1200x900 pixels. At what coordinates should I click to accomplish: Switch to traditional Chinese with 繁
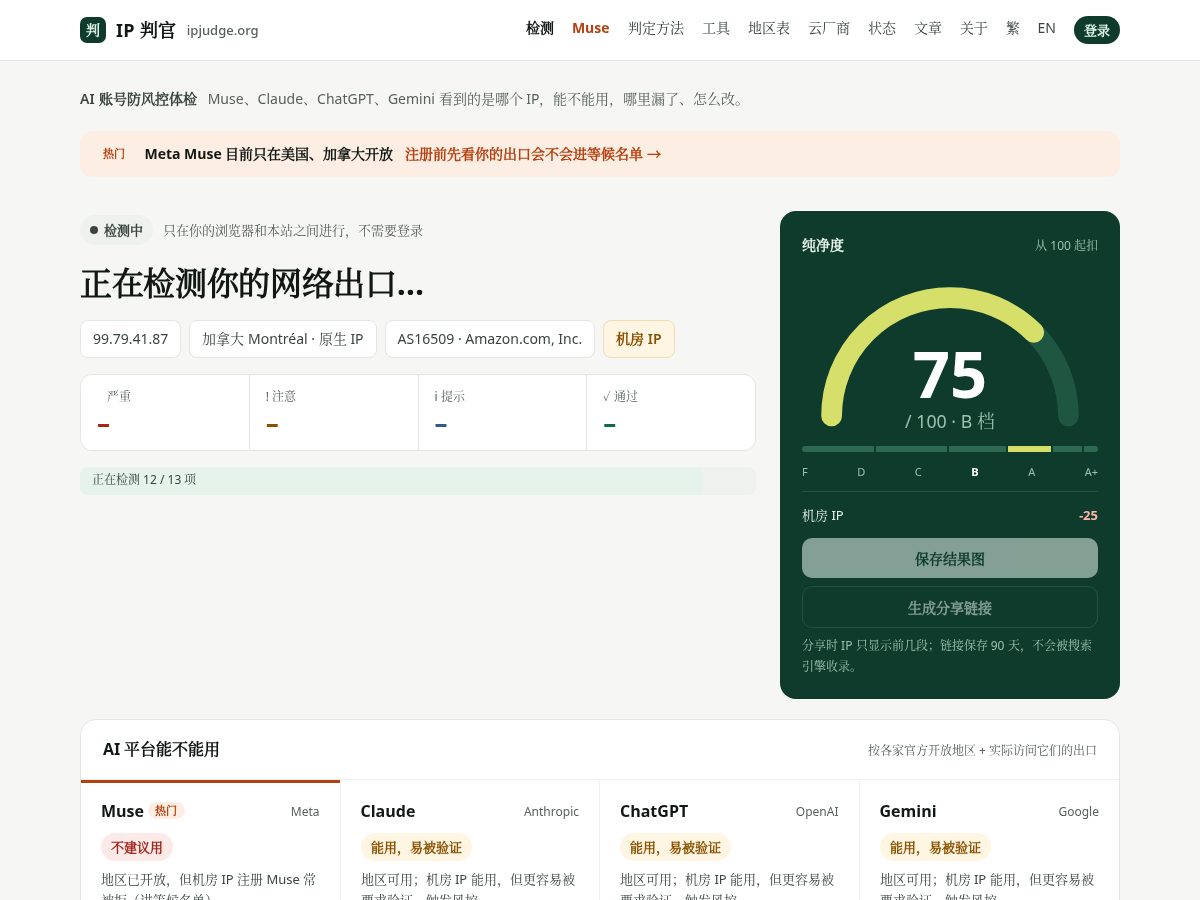(1013, 28)
